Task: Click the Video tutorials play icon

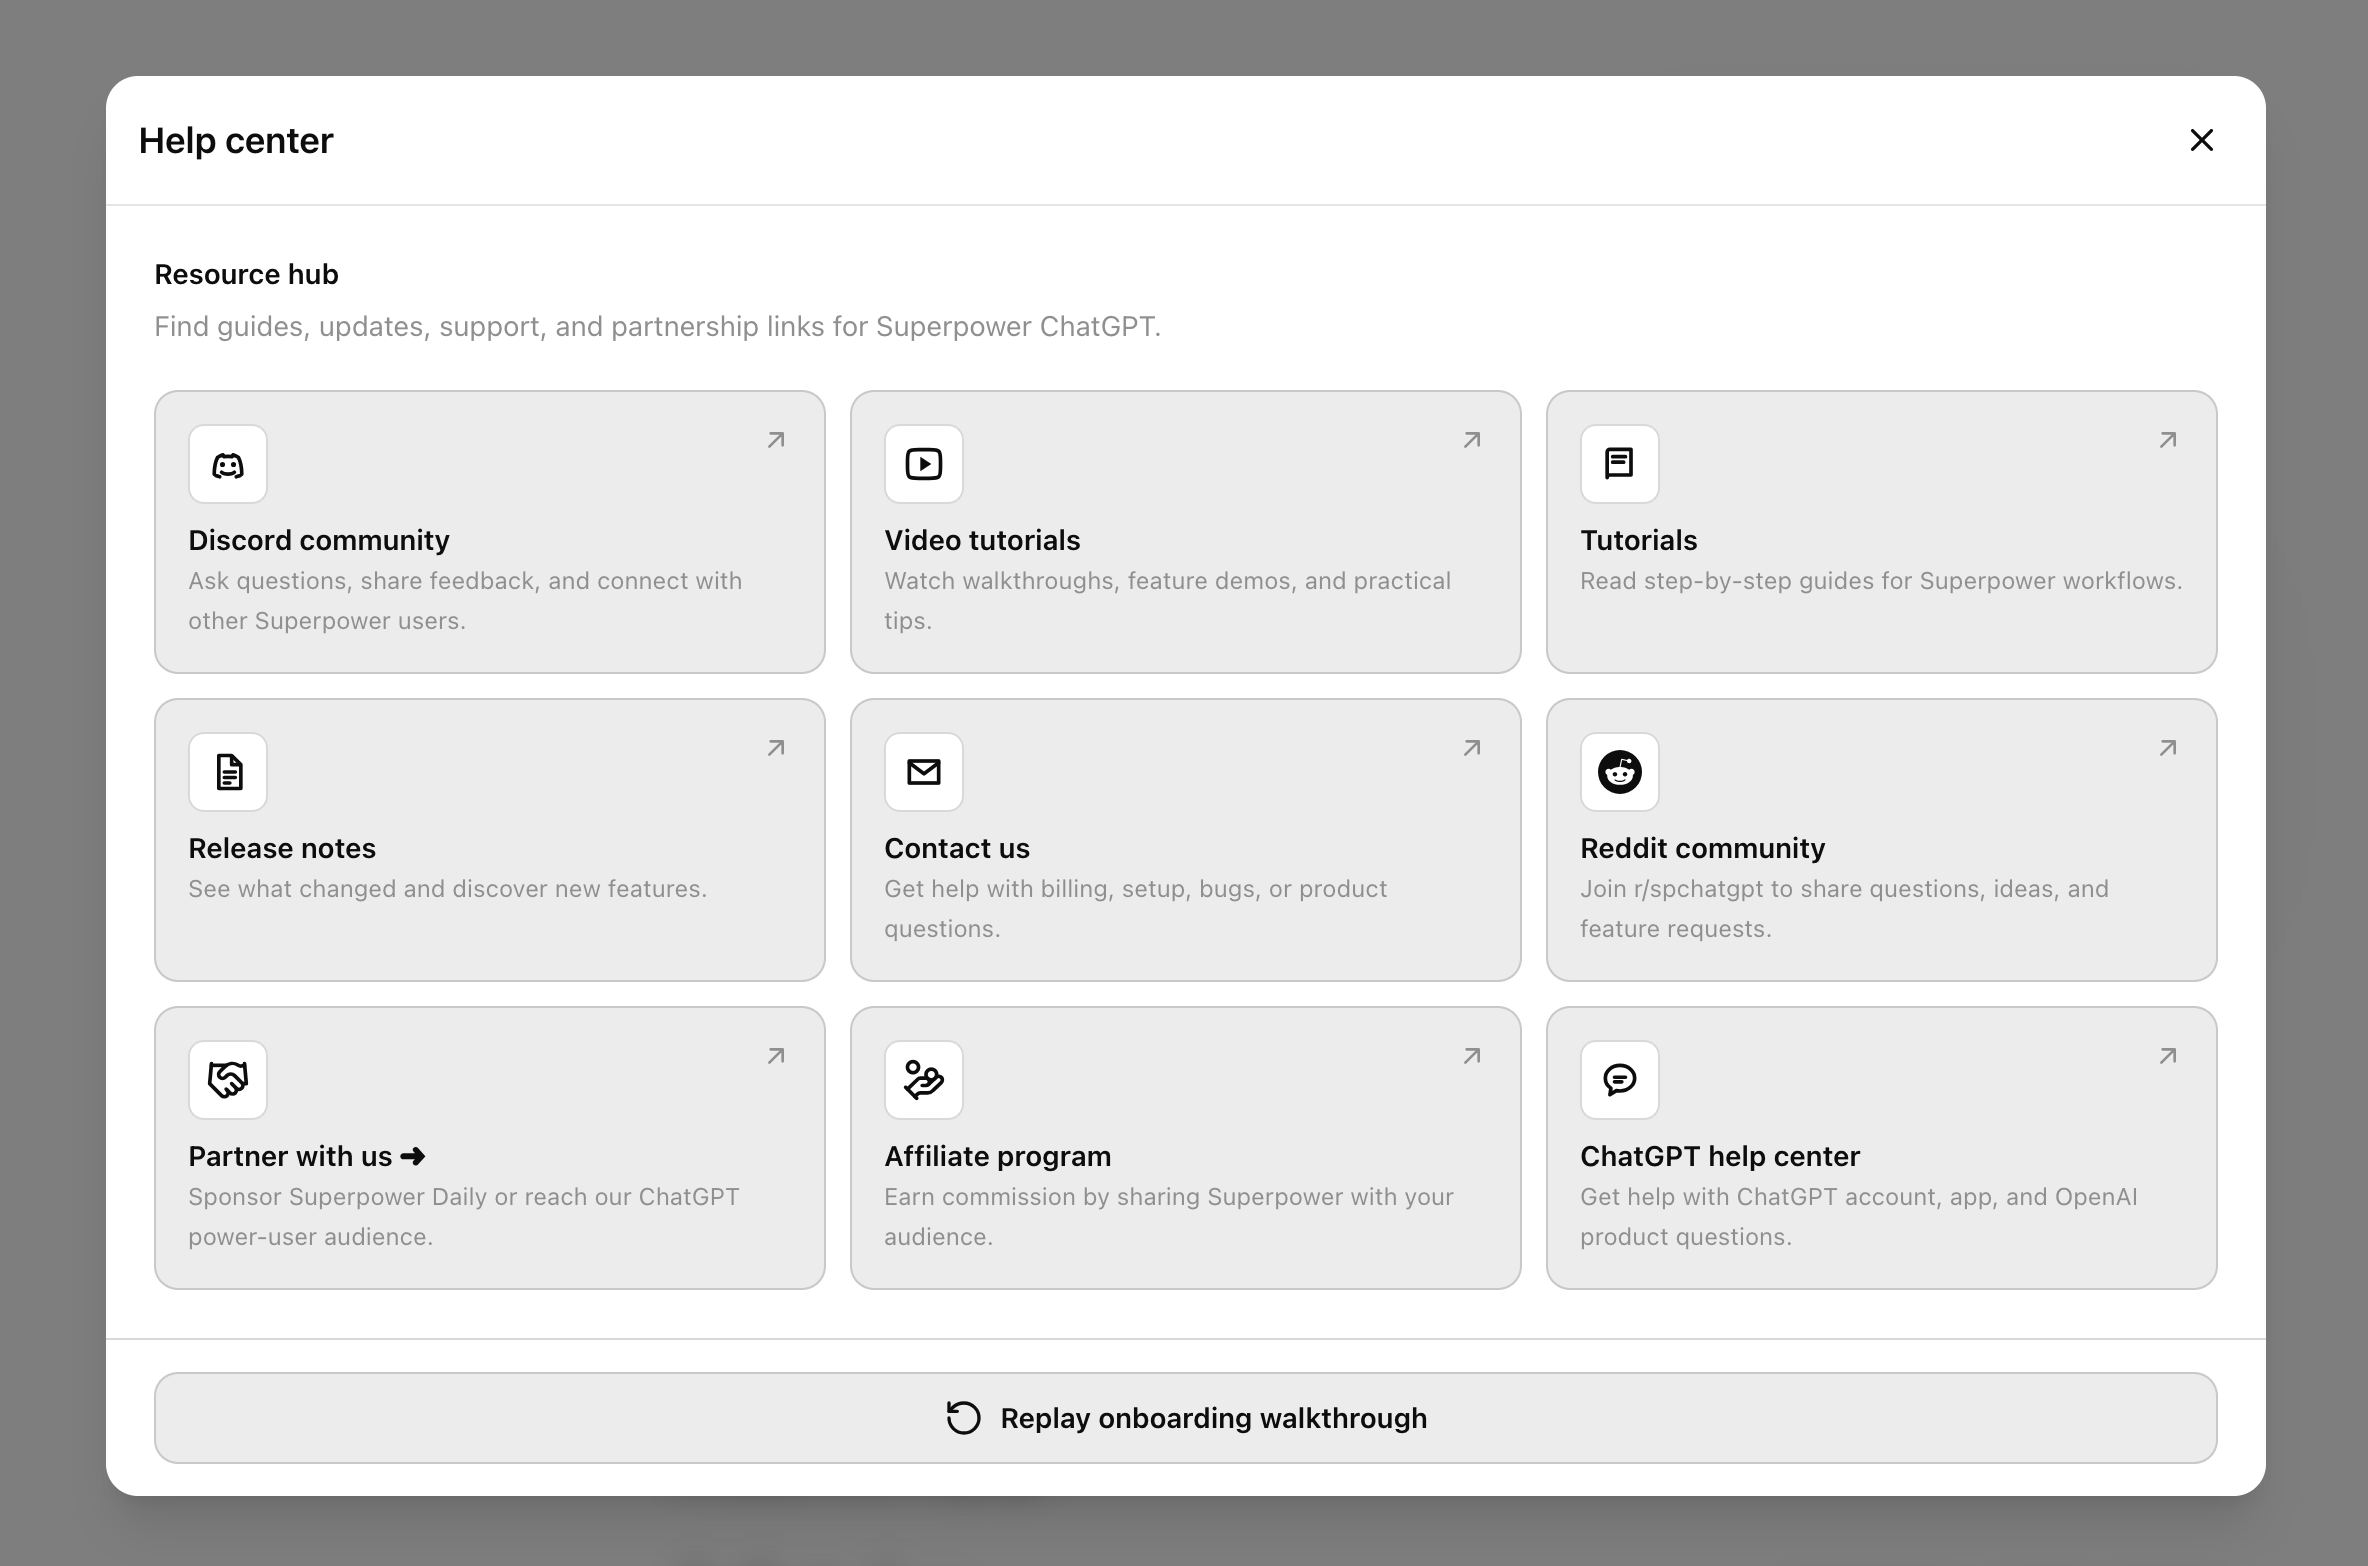Action: pos(924,464)
